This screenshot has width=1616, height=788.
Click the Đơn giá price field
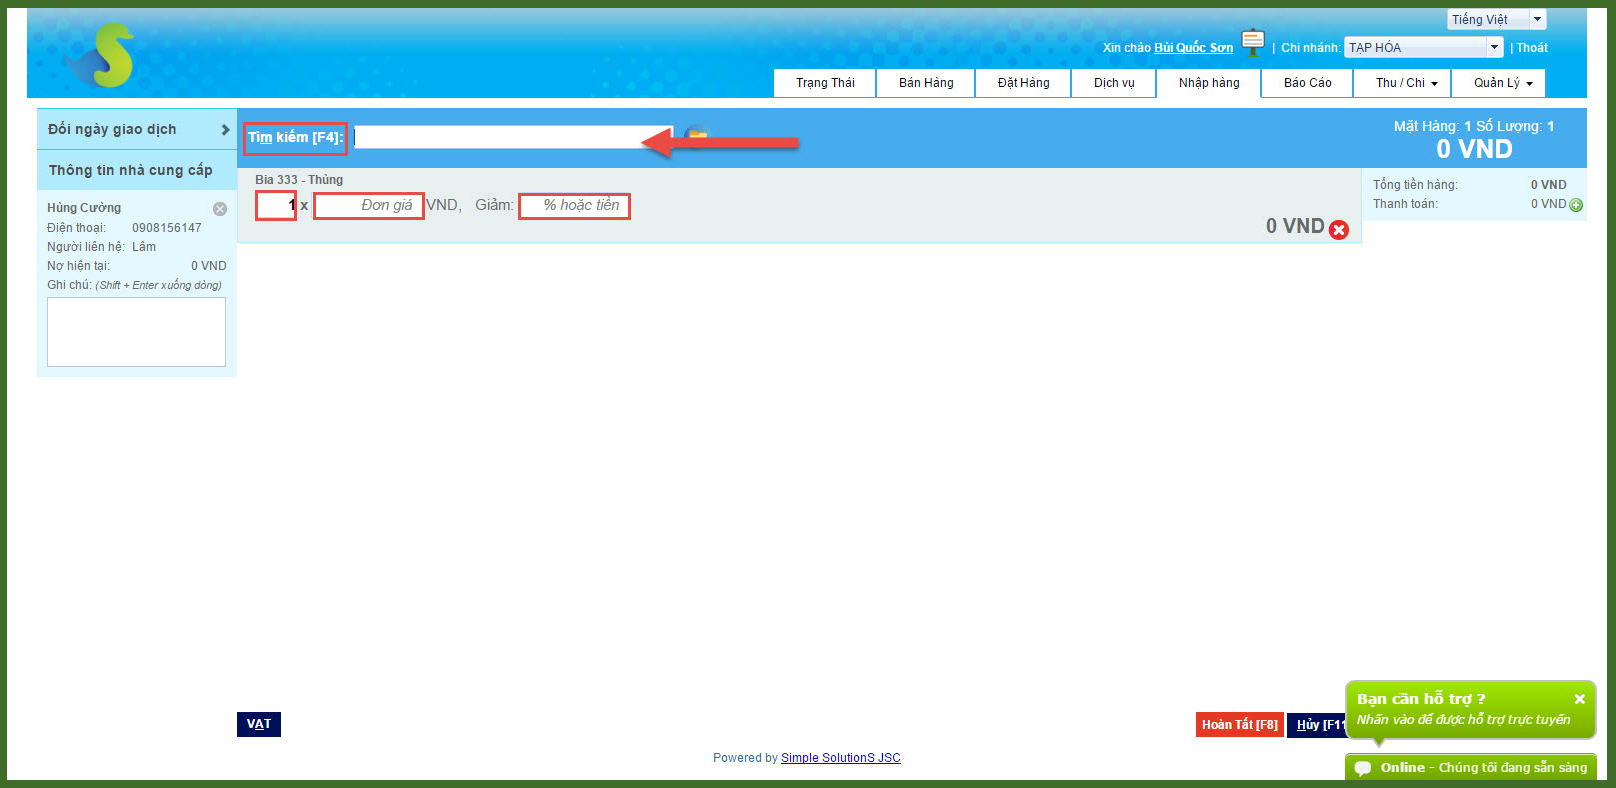[369, 206]
